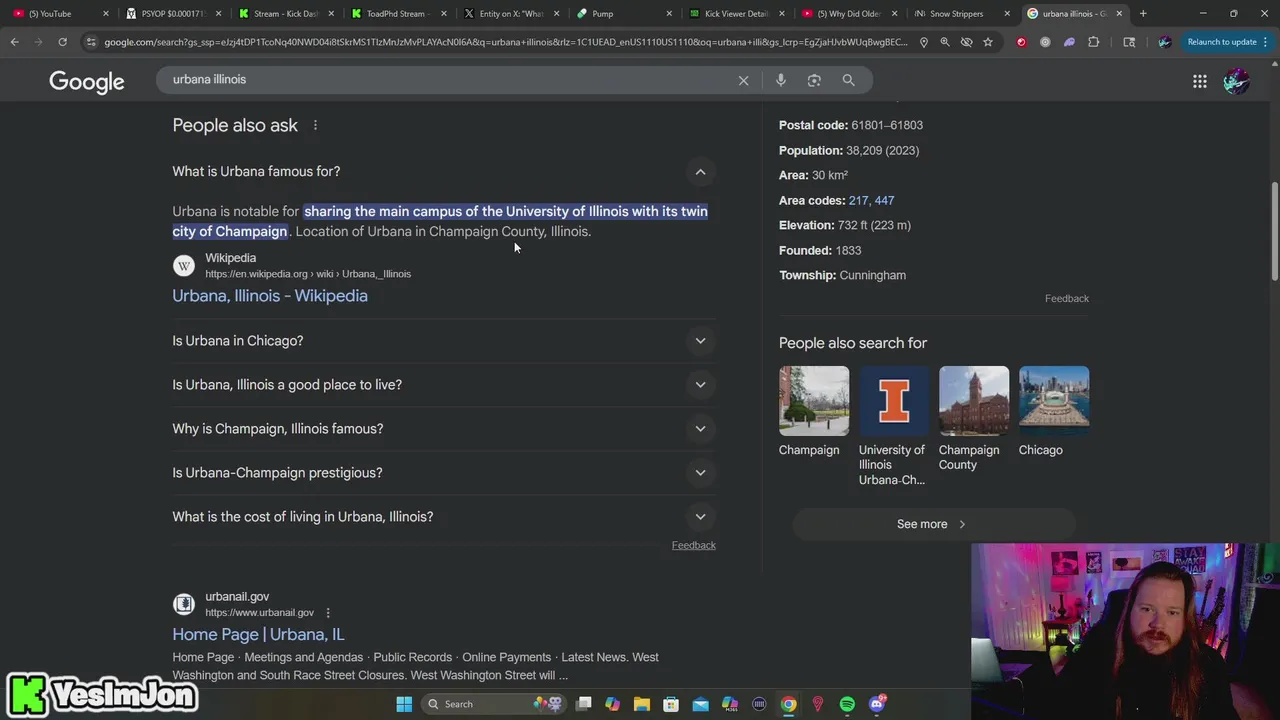Click the Google search field with urbana illinois
The image size is (1280, 720).
point(450,80)
